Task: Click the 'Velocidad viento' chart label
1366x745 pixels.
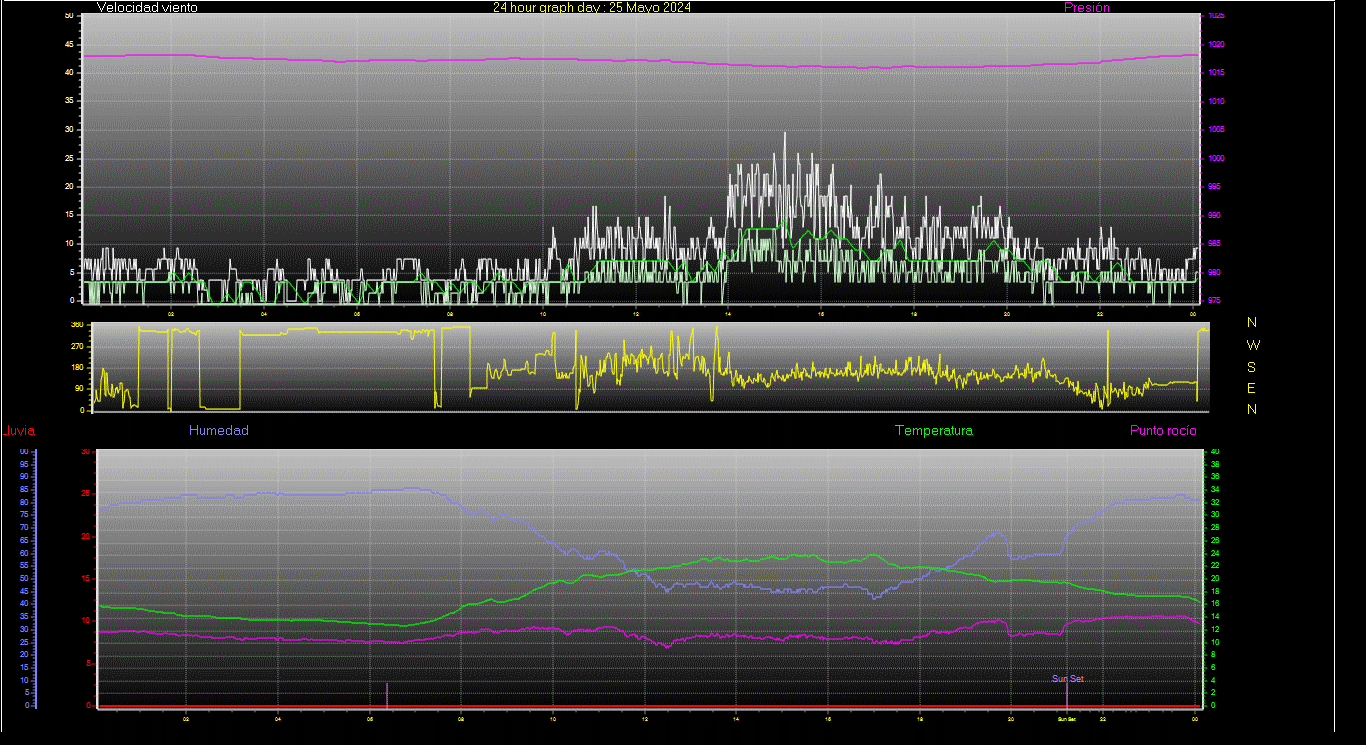Action: pos(147,7)
